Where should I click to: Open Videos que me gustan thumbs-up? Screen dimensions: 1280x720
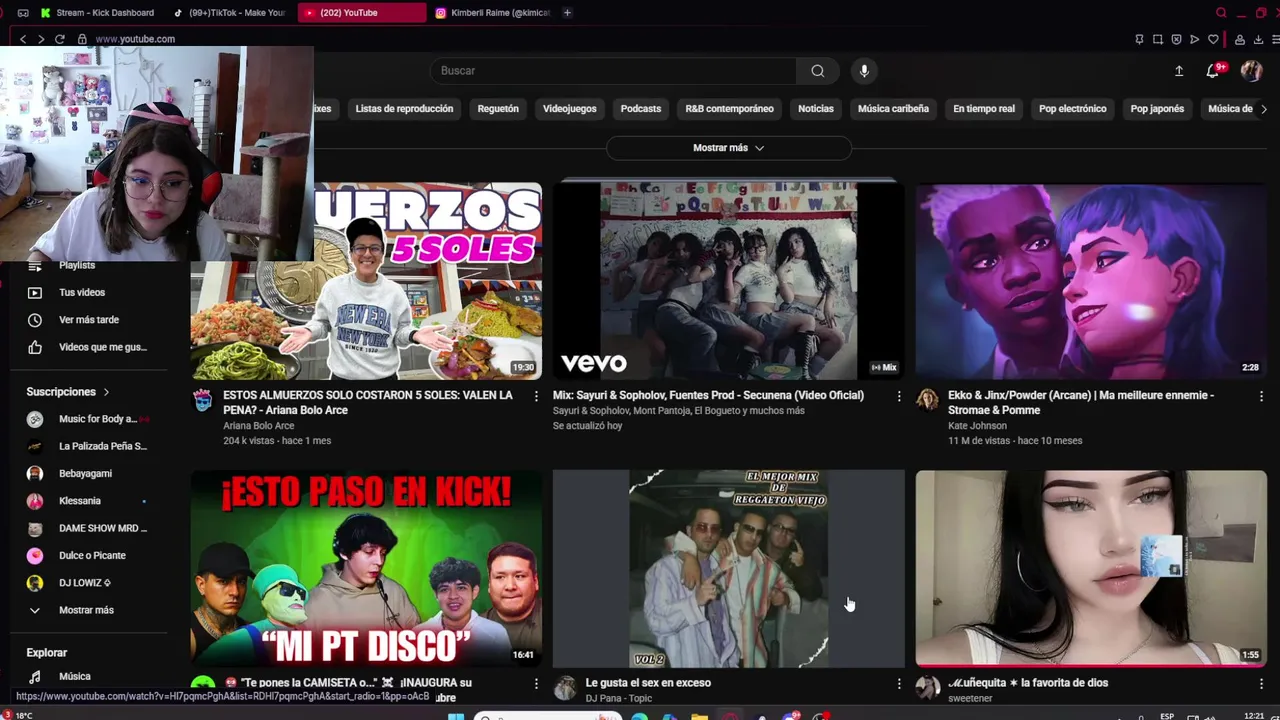[35, 347]
